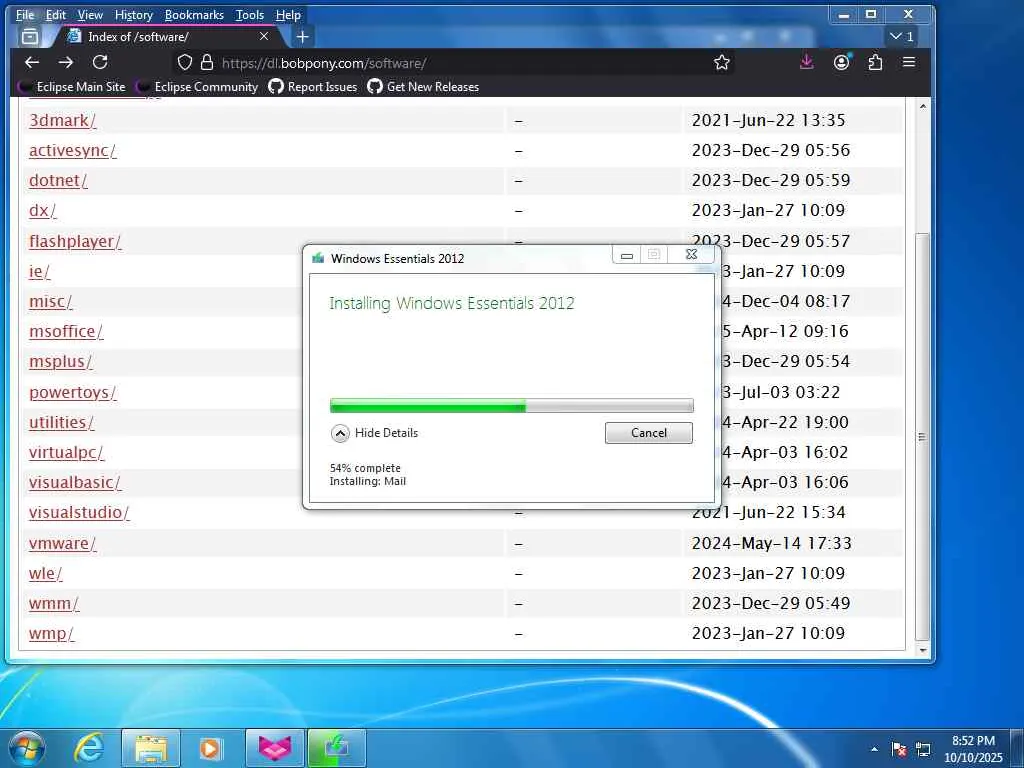Go back with the browser back arrow
This screenshot has width=1024, height=768.
click(32, 63)
